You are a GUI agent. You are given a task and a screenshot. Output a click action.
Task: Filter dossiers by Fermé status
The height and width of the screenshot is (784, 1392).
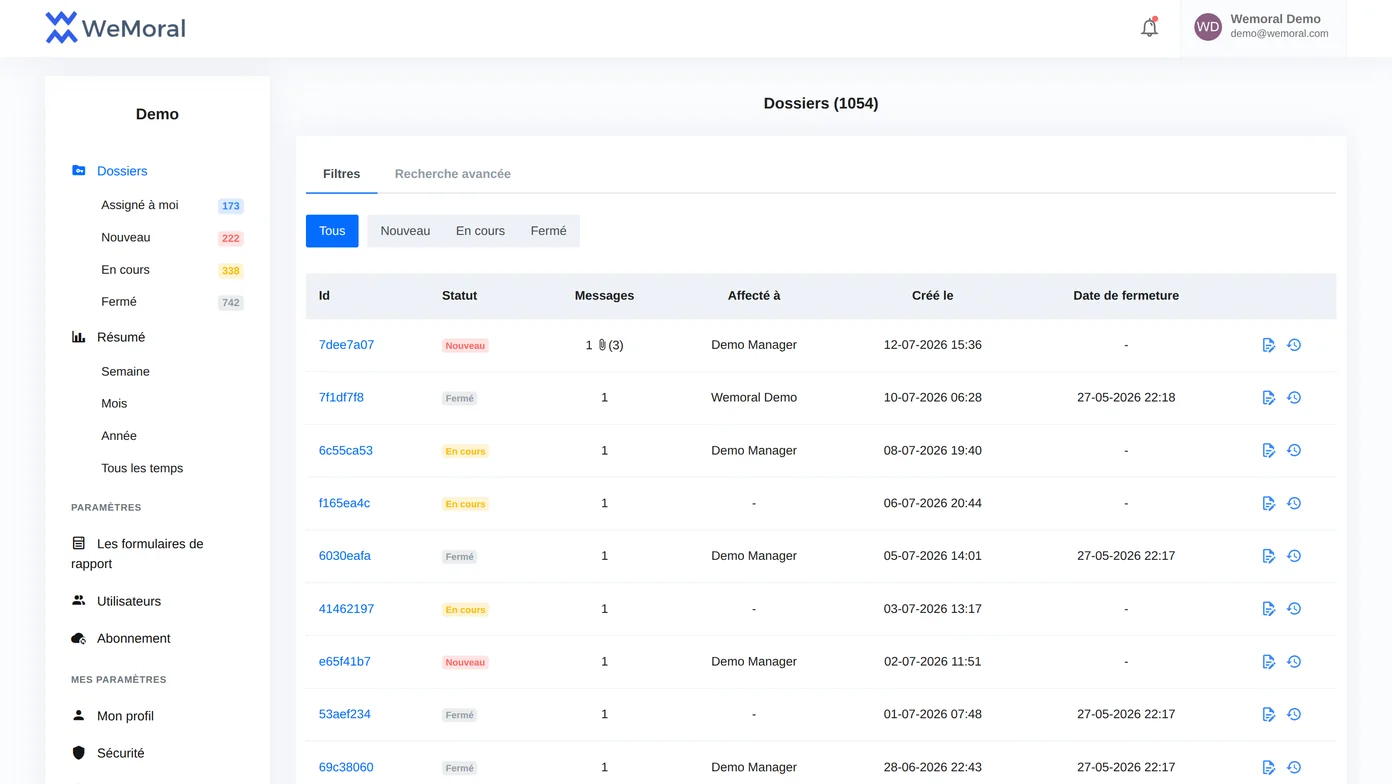pyautogui.click(x=548, y=231)
